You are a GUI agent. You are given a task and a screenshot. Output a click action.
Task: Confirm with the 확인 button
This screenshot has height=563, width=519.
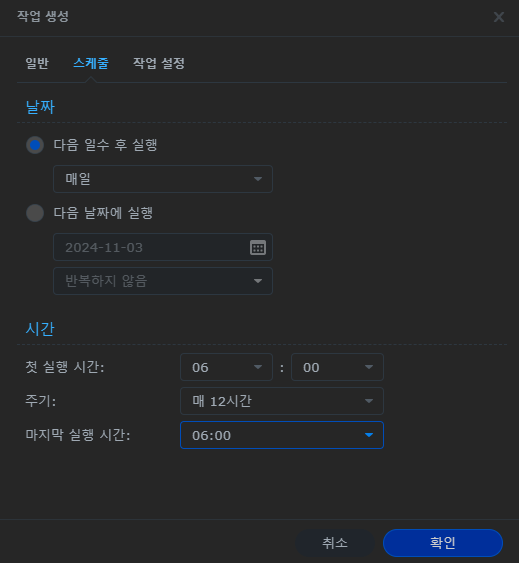pyautogui.click(x=442, y=543)
